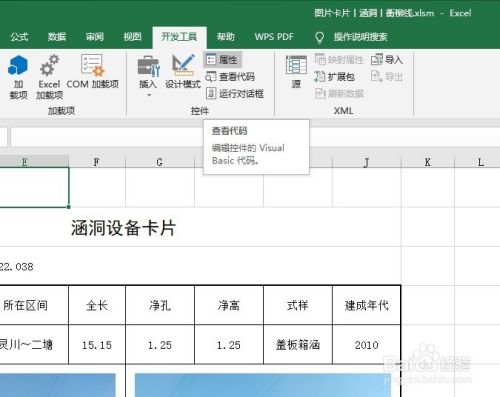Click the cell with 2010
The height and width of the screenshot is (397, 500).
point(367,344)
